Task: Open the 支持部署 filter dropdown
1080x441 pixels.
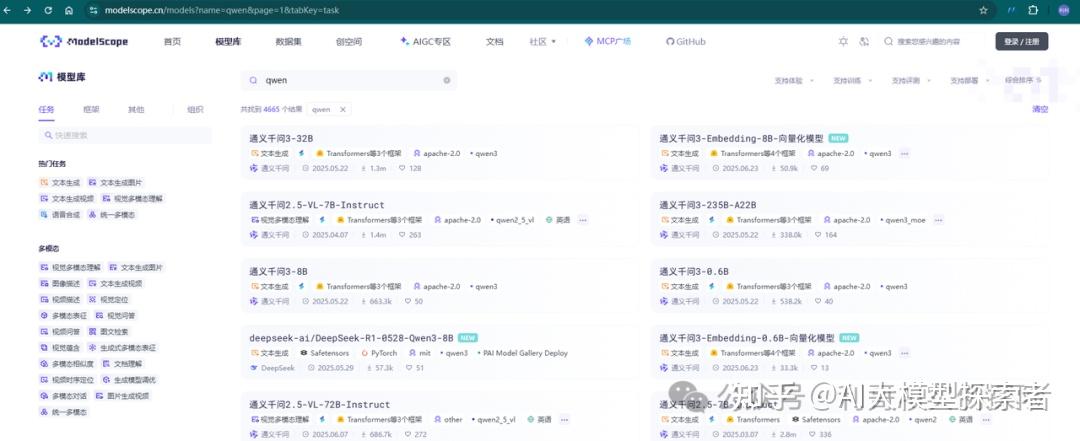Action: [969, 81]
